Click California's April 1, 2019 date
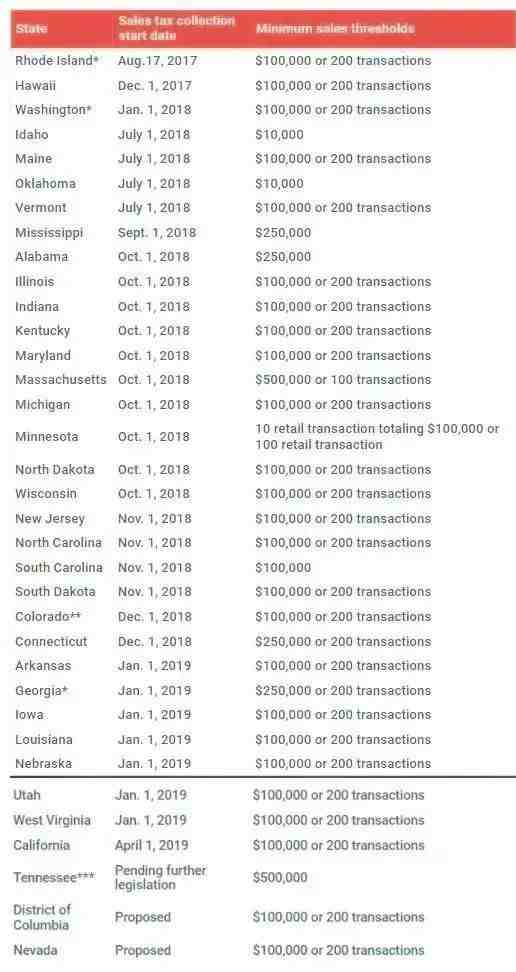Image resolution: width=516 pixels, height=972 pixels. [152, 846]
